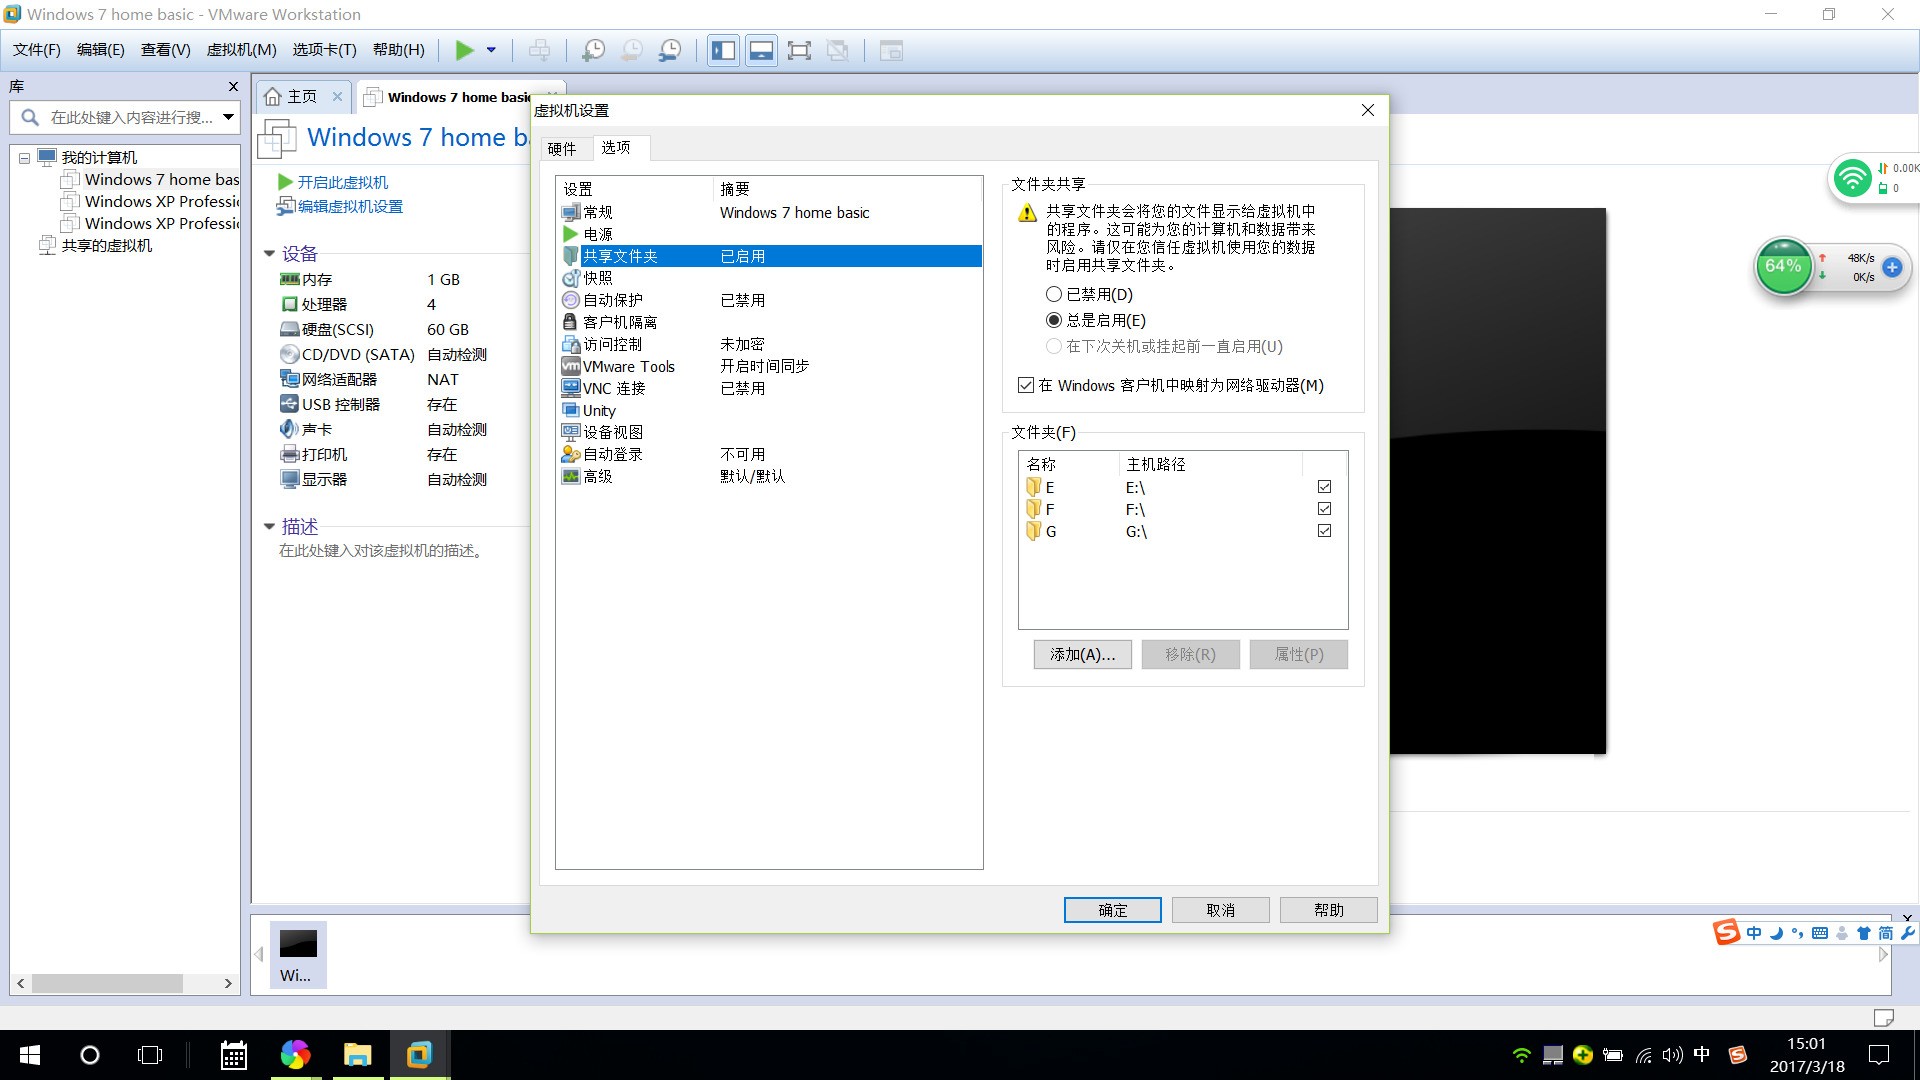Toggle the checkbox for shared folder F
The width and height of the screenshot is (1920, 1080).
[1325, 509]
